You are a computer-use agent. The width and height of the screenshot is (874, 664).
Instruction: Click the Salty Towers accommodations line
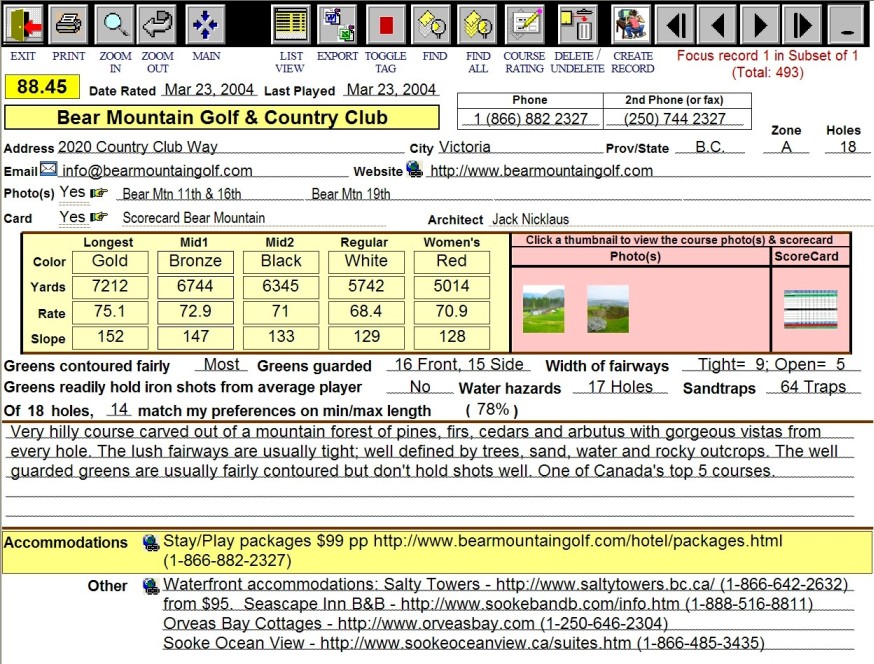click(505, 584)
